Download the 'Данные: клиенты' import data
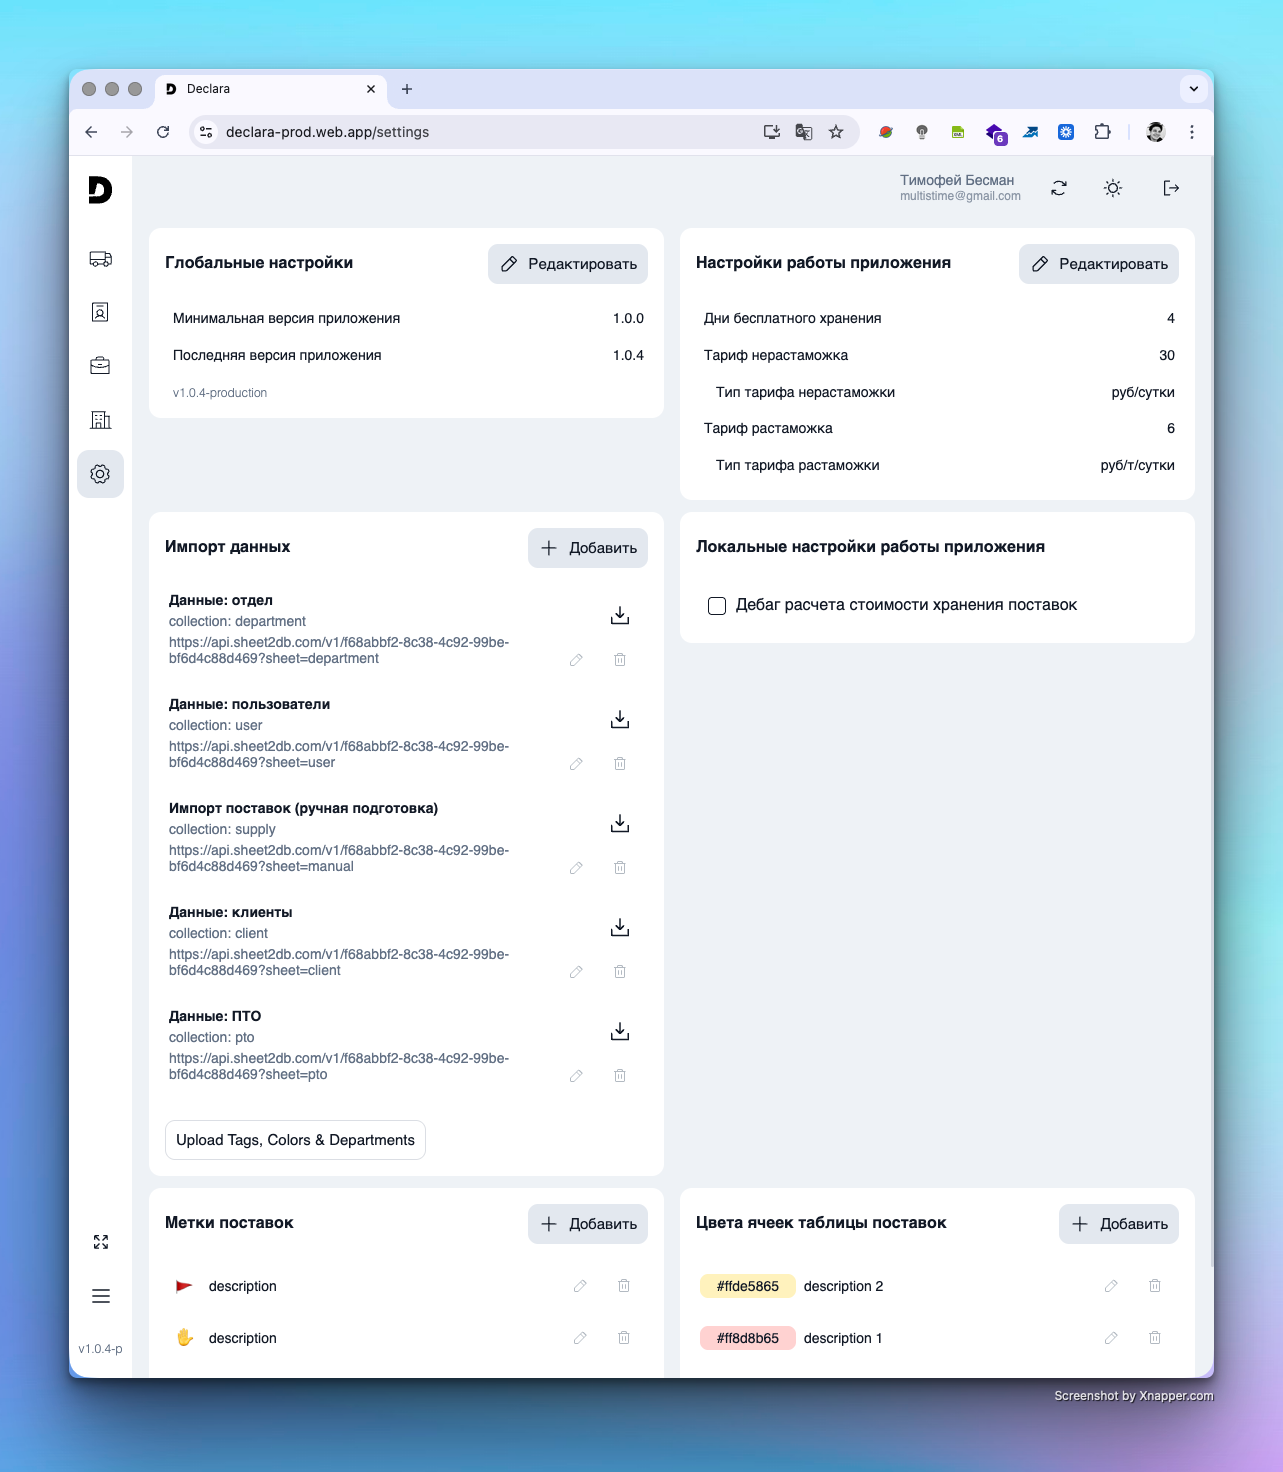 tap(620, 928)
